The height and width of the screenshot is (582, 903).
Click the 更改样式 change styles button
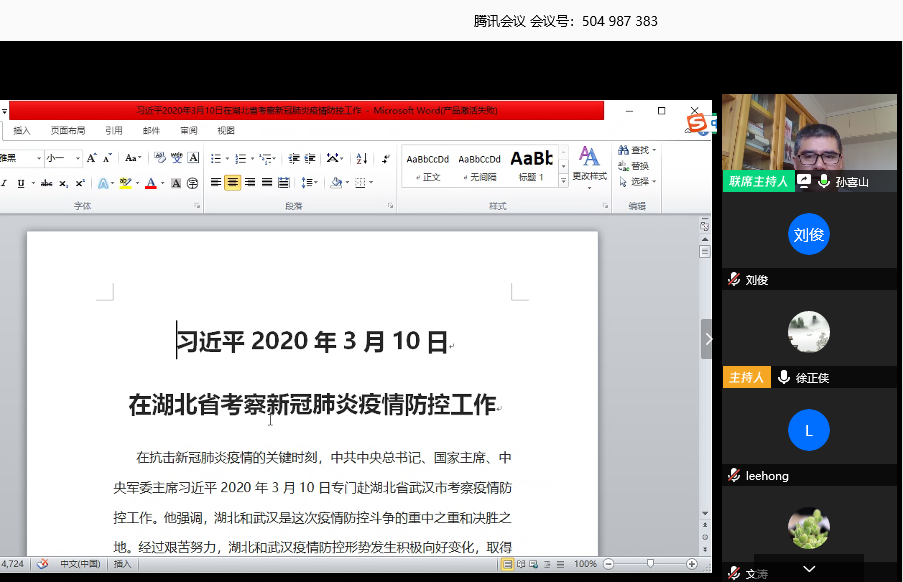[589, 165]
